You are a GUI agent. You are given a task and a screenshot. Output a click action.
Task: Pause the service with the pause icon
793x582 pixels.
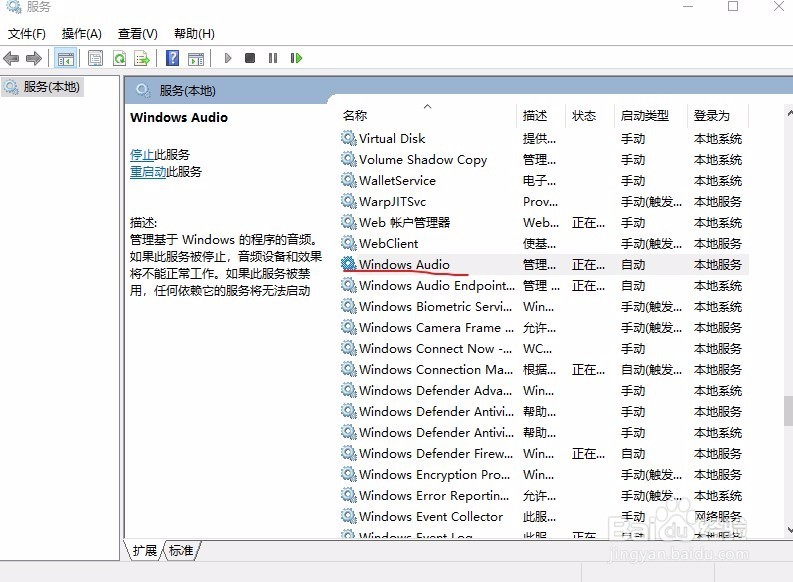pyautogui.click(x=273, y=58)
